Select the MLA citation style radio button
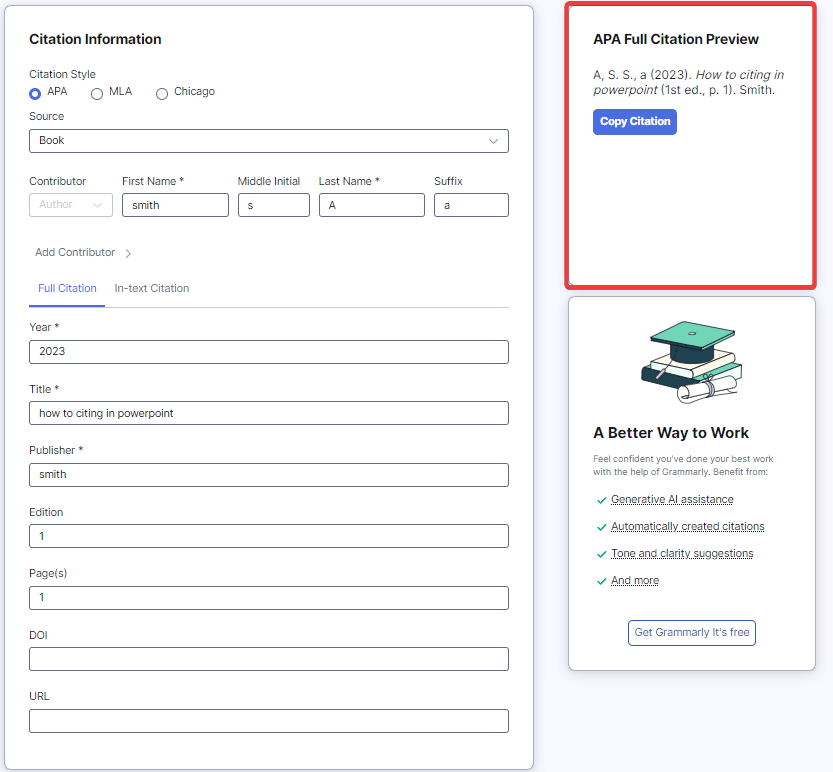 pos(97,93)
